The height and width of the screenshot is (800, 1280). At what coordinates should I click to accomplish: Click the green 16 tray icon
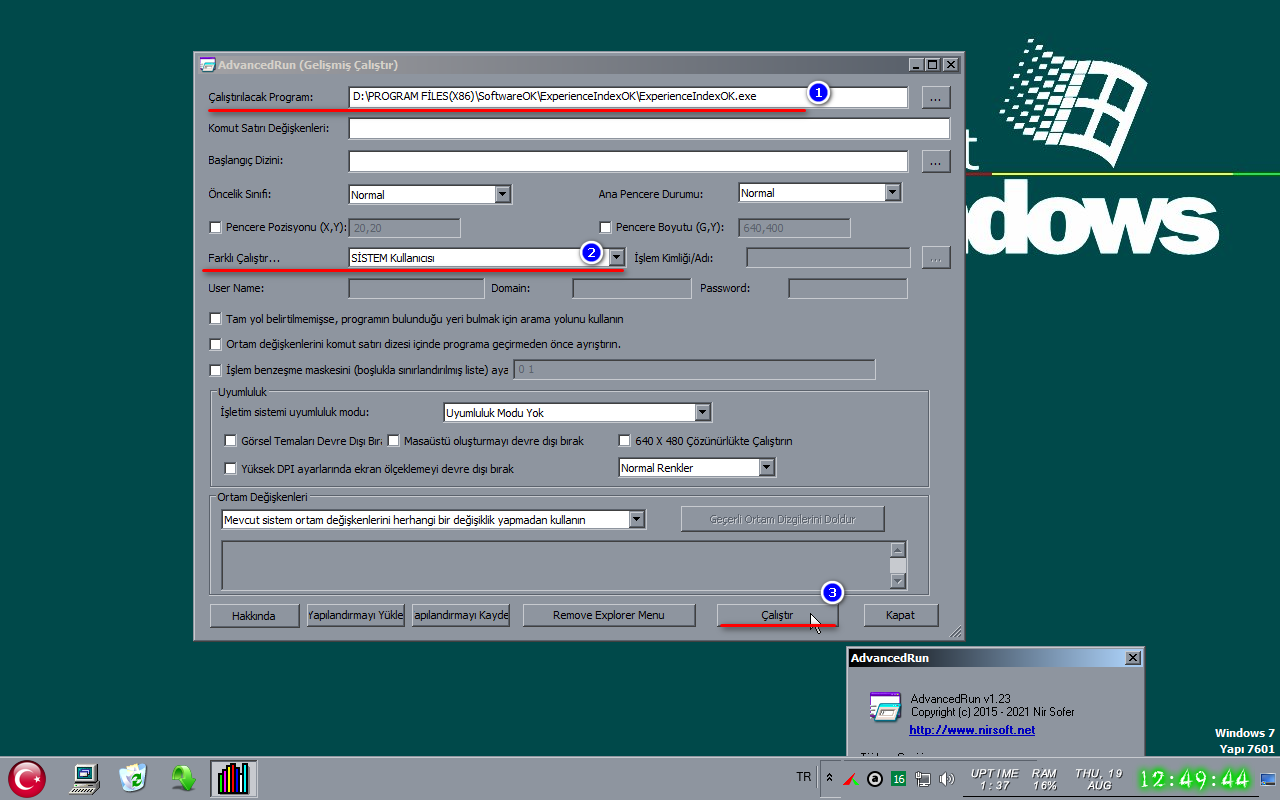899,779
